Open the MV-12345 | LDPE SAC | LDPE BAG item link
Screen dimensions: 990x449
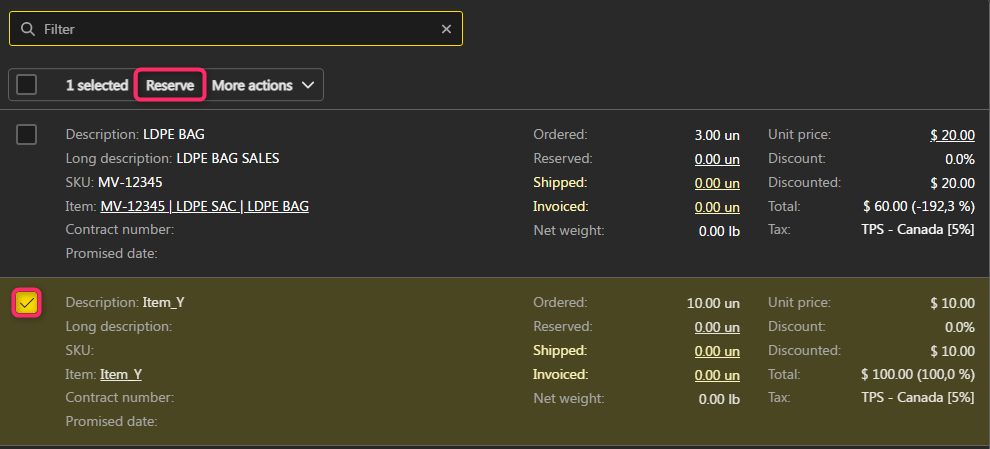(204, 206)
